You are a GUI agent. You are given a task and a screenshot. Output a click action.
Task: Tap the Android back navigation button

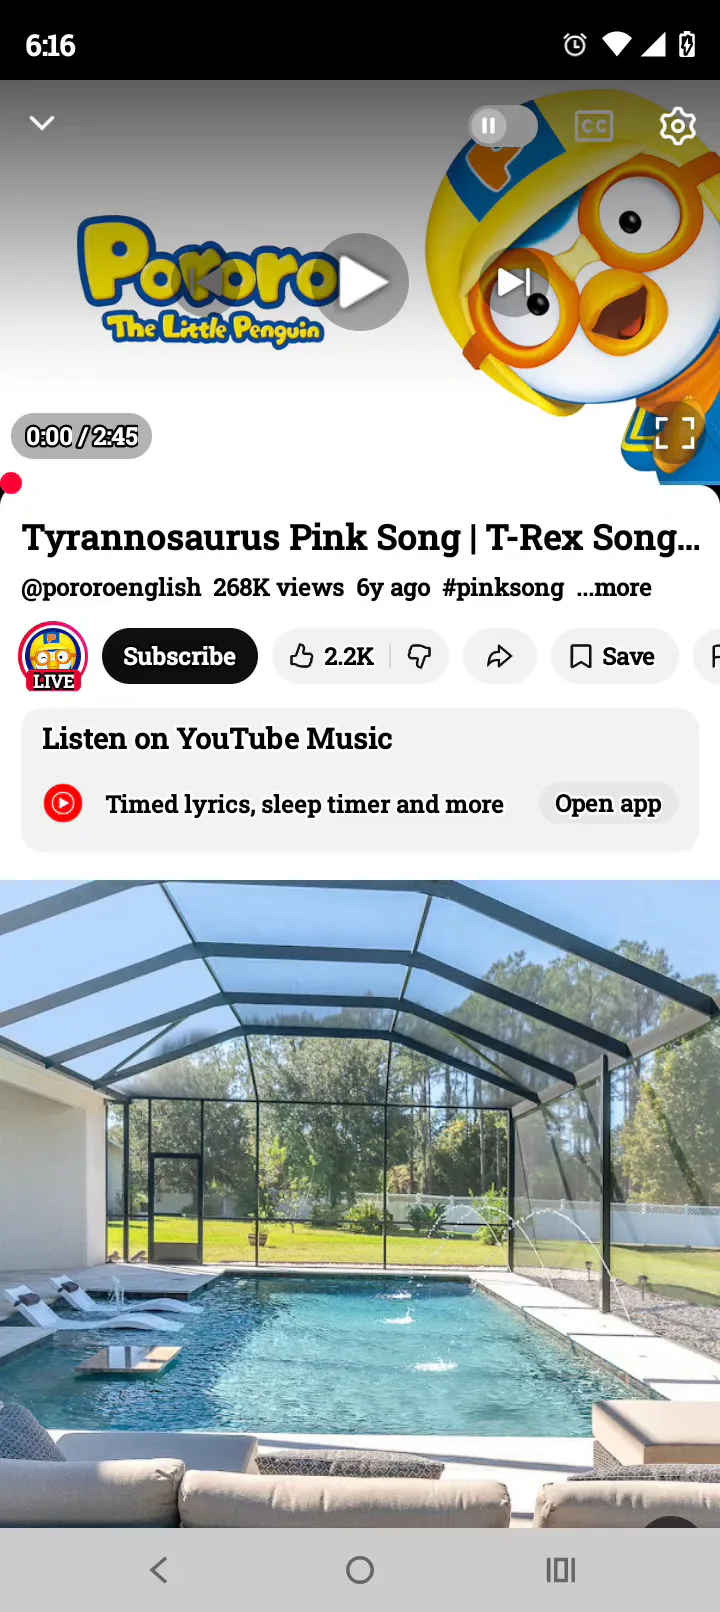[159, 1570]
